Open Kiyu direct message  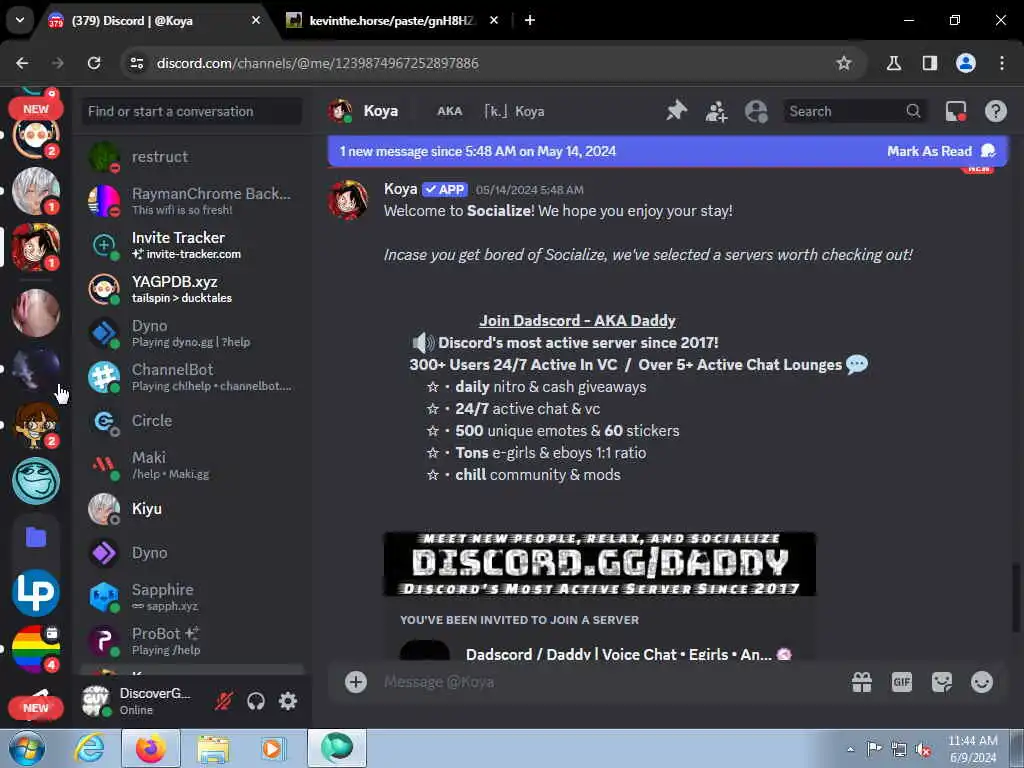coord(191,509)
